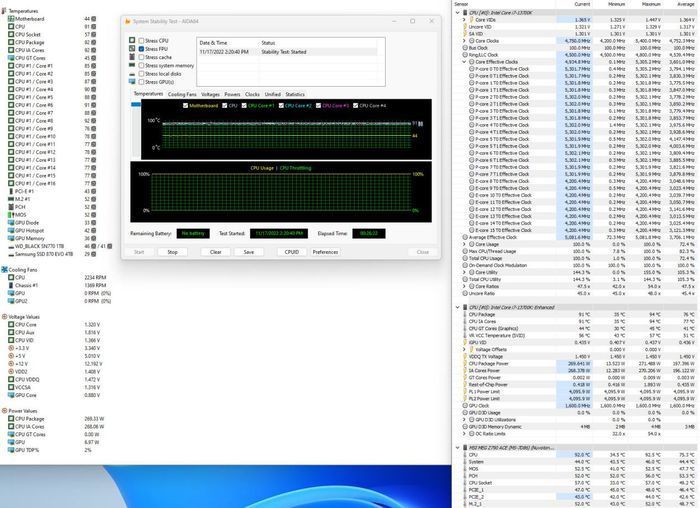Toggle the CPU Core #1 graph checkbox
This screenshot has width=700, height=508.
pos(246,104)
